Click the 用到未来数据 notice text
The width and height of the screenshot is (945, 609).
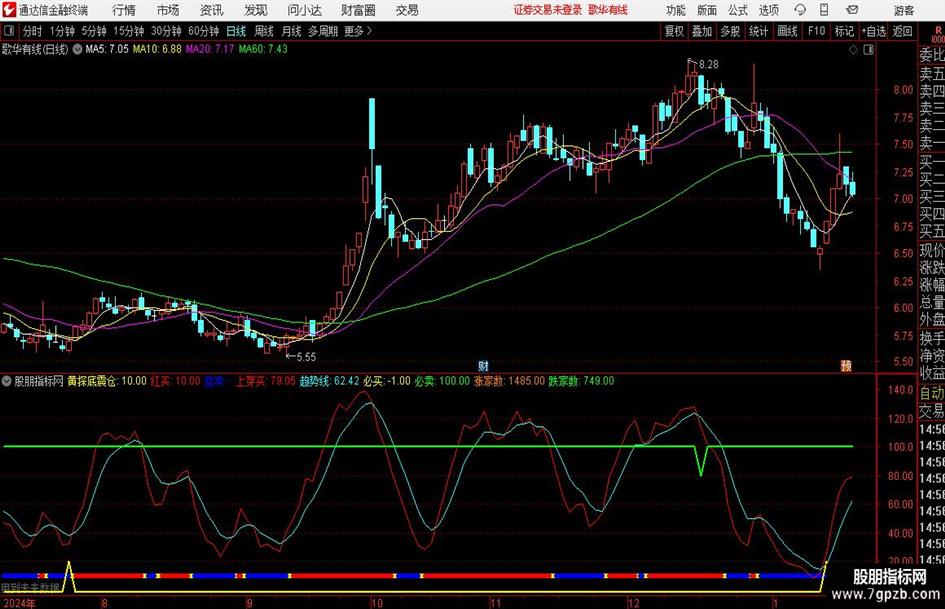coord(31,588)
